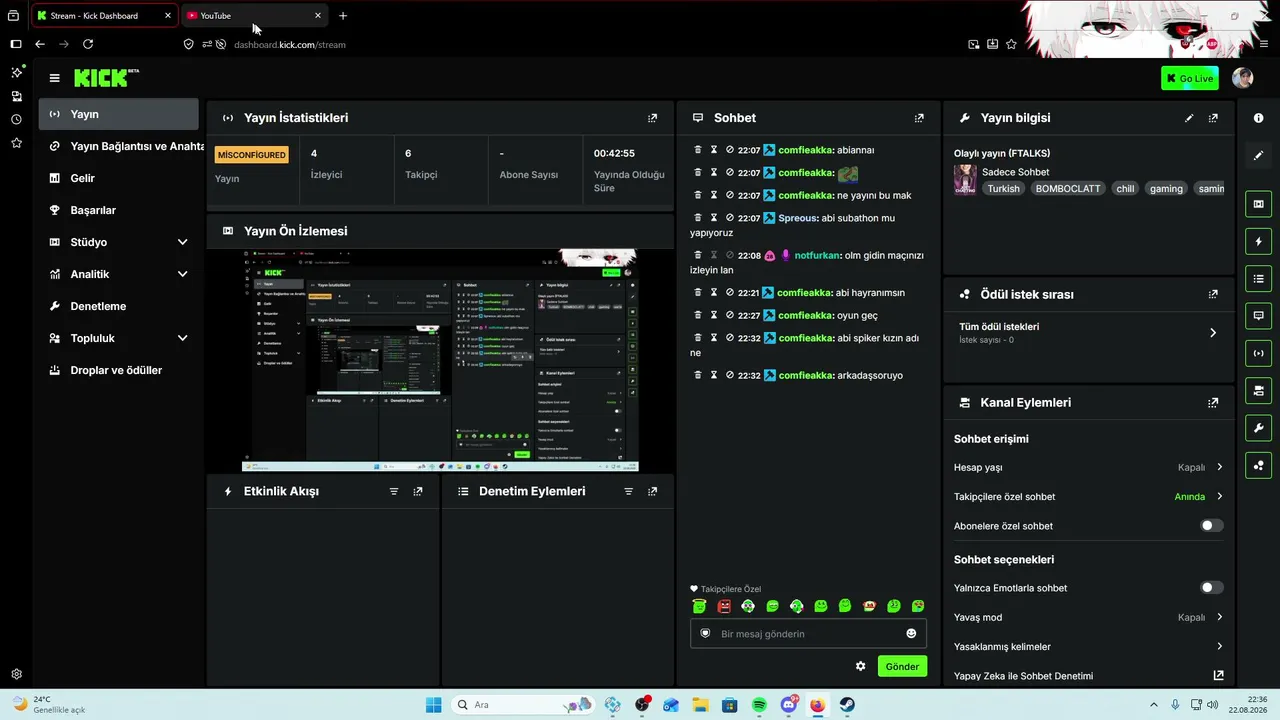Delete comfieakka's 'arkadaşsoruyo' message
1280x720 pixels.
point(698,376)
